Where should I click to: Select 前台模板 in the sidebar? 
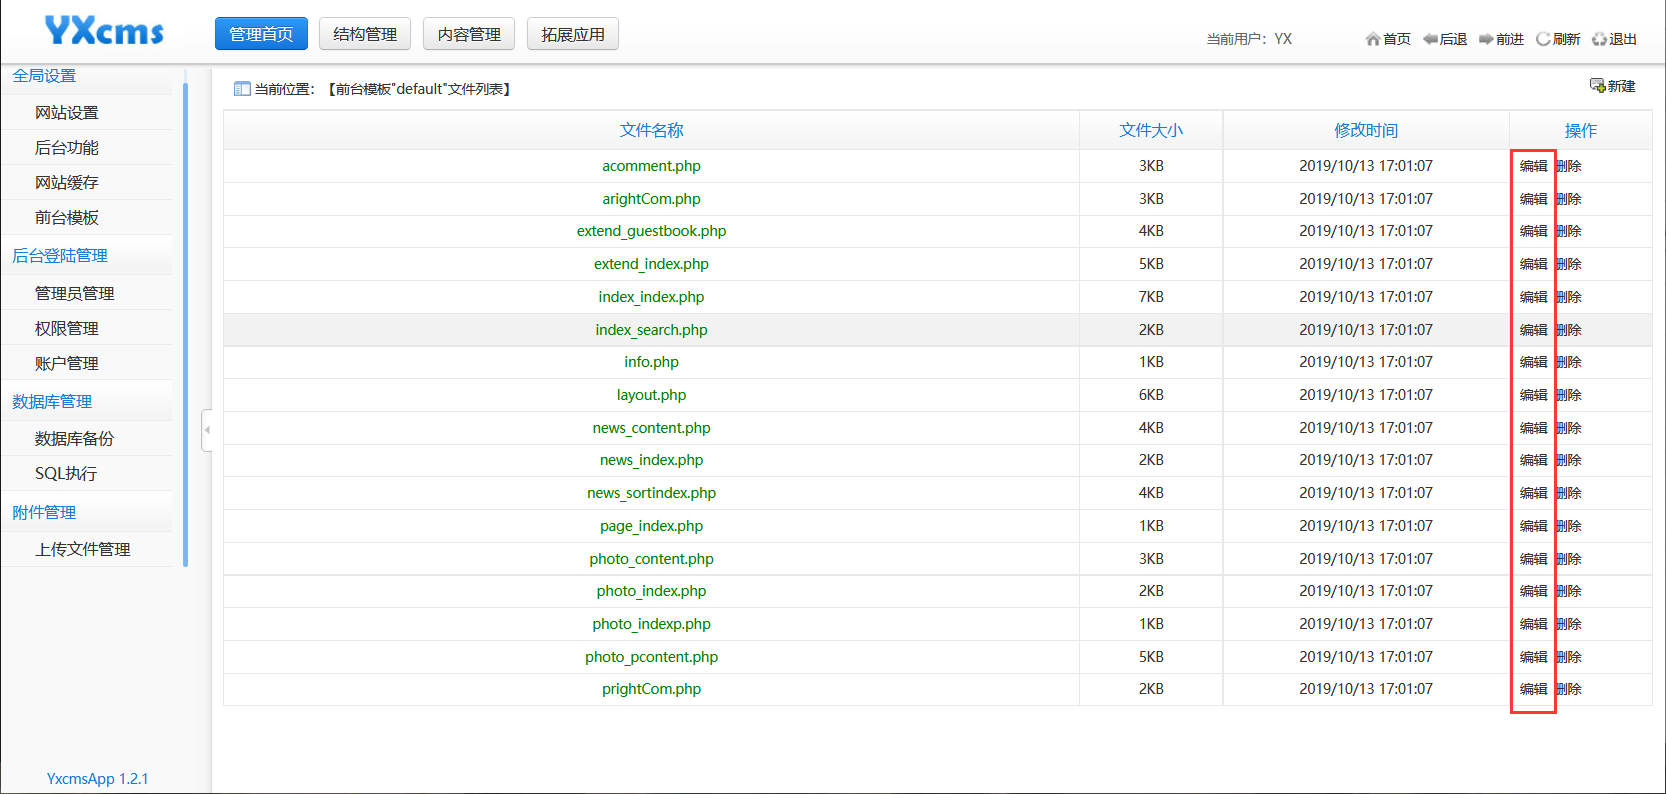67,218
